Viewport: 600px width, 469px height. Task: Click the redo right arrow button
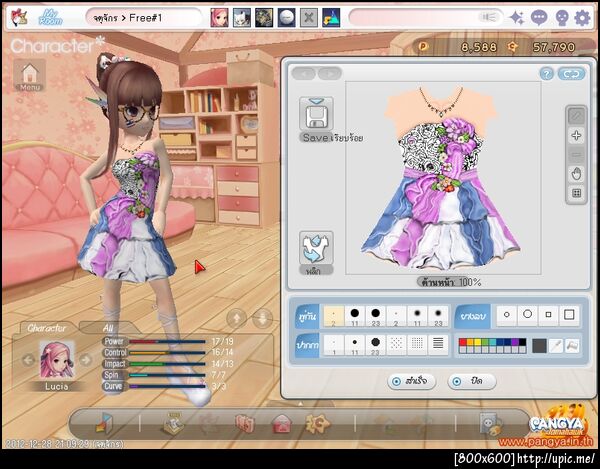point(330,73)
